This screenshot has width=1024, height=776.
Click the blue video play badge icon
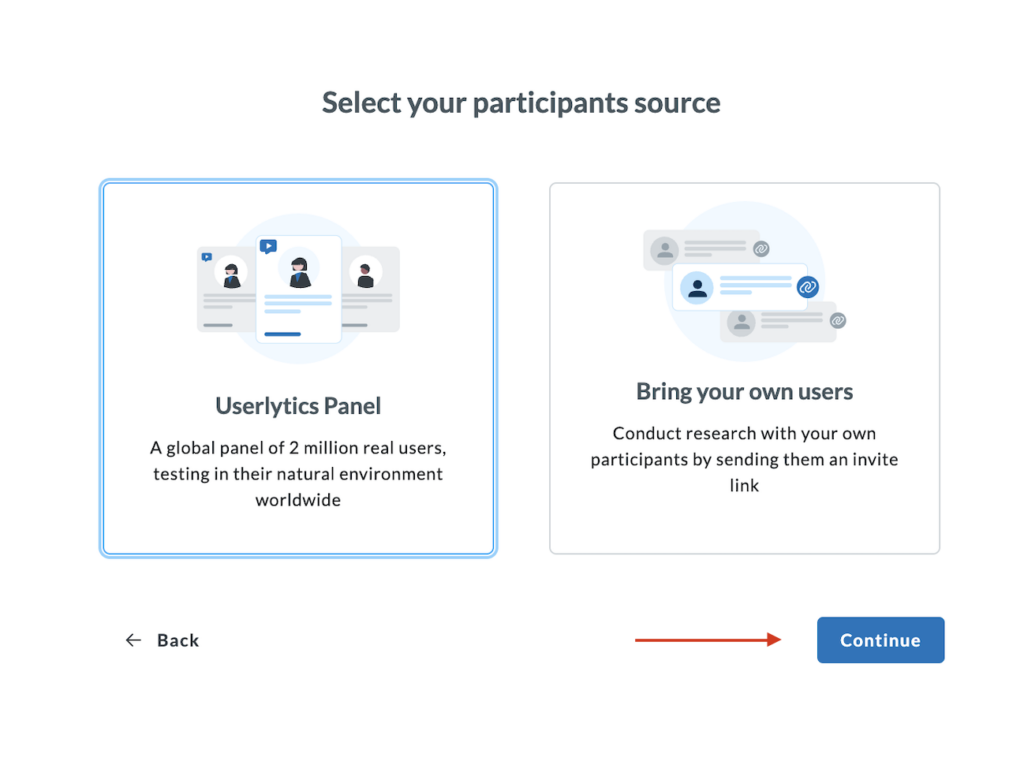coord(267,246)
